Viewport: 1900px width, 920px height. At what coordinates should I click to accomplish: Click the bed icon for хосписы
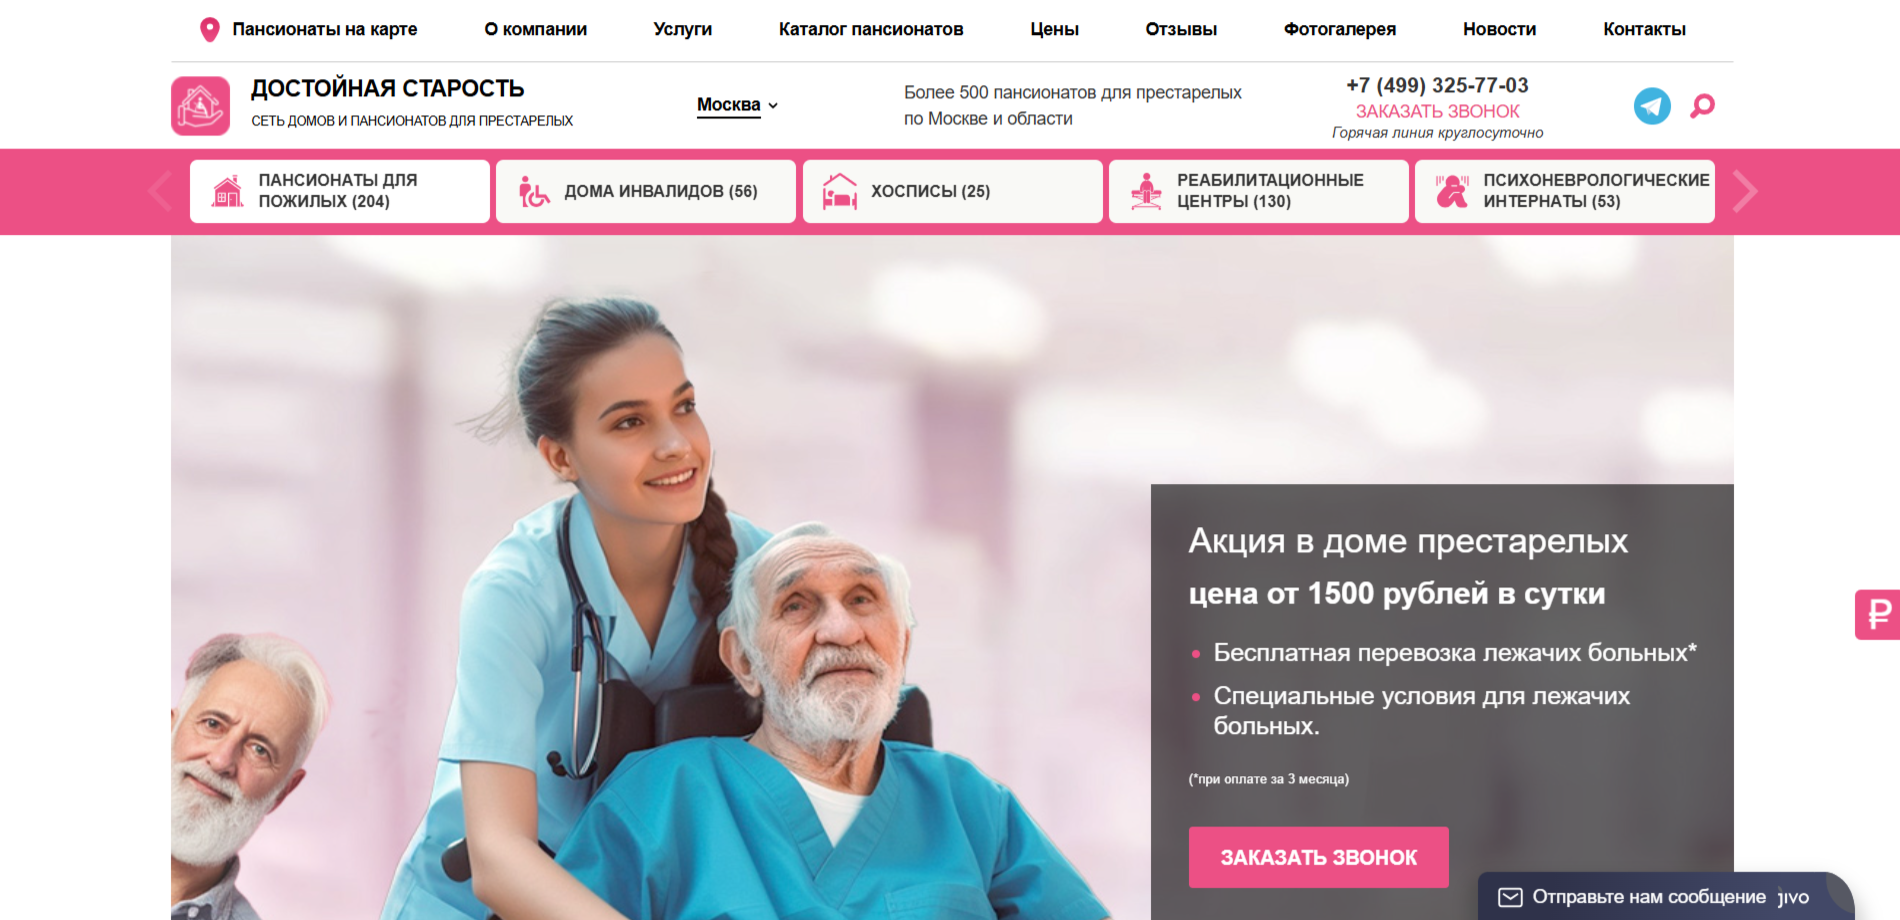840,191
